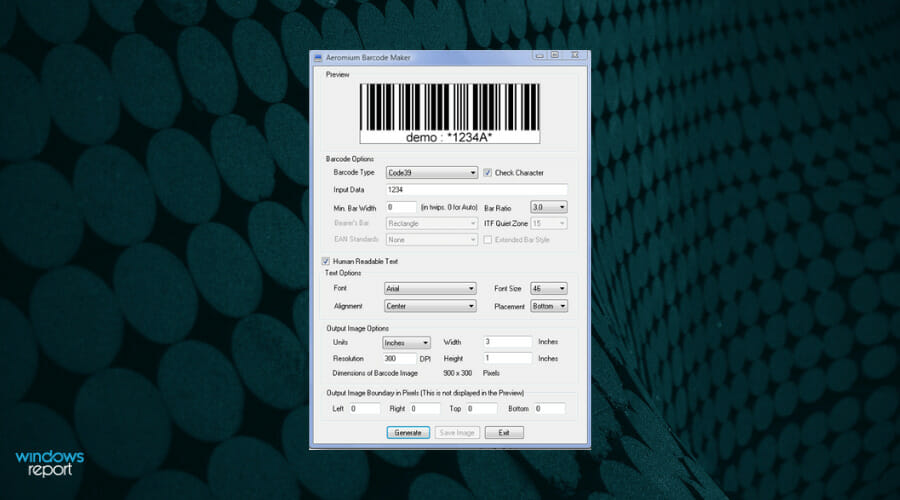Open the Font dropdown showing Arial
This screenshot has height=500, width=900.
(x=430, y=288)
